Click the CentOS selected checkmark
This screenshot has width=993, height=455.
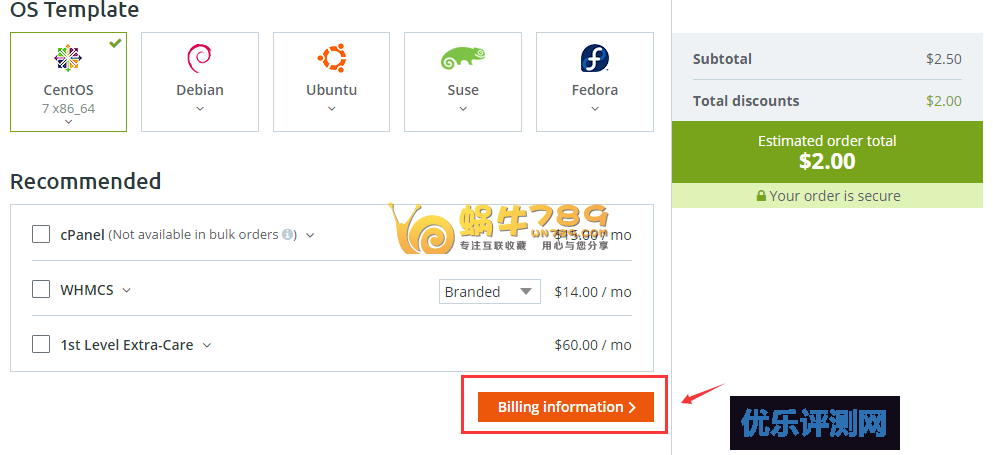[116, 43]
